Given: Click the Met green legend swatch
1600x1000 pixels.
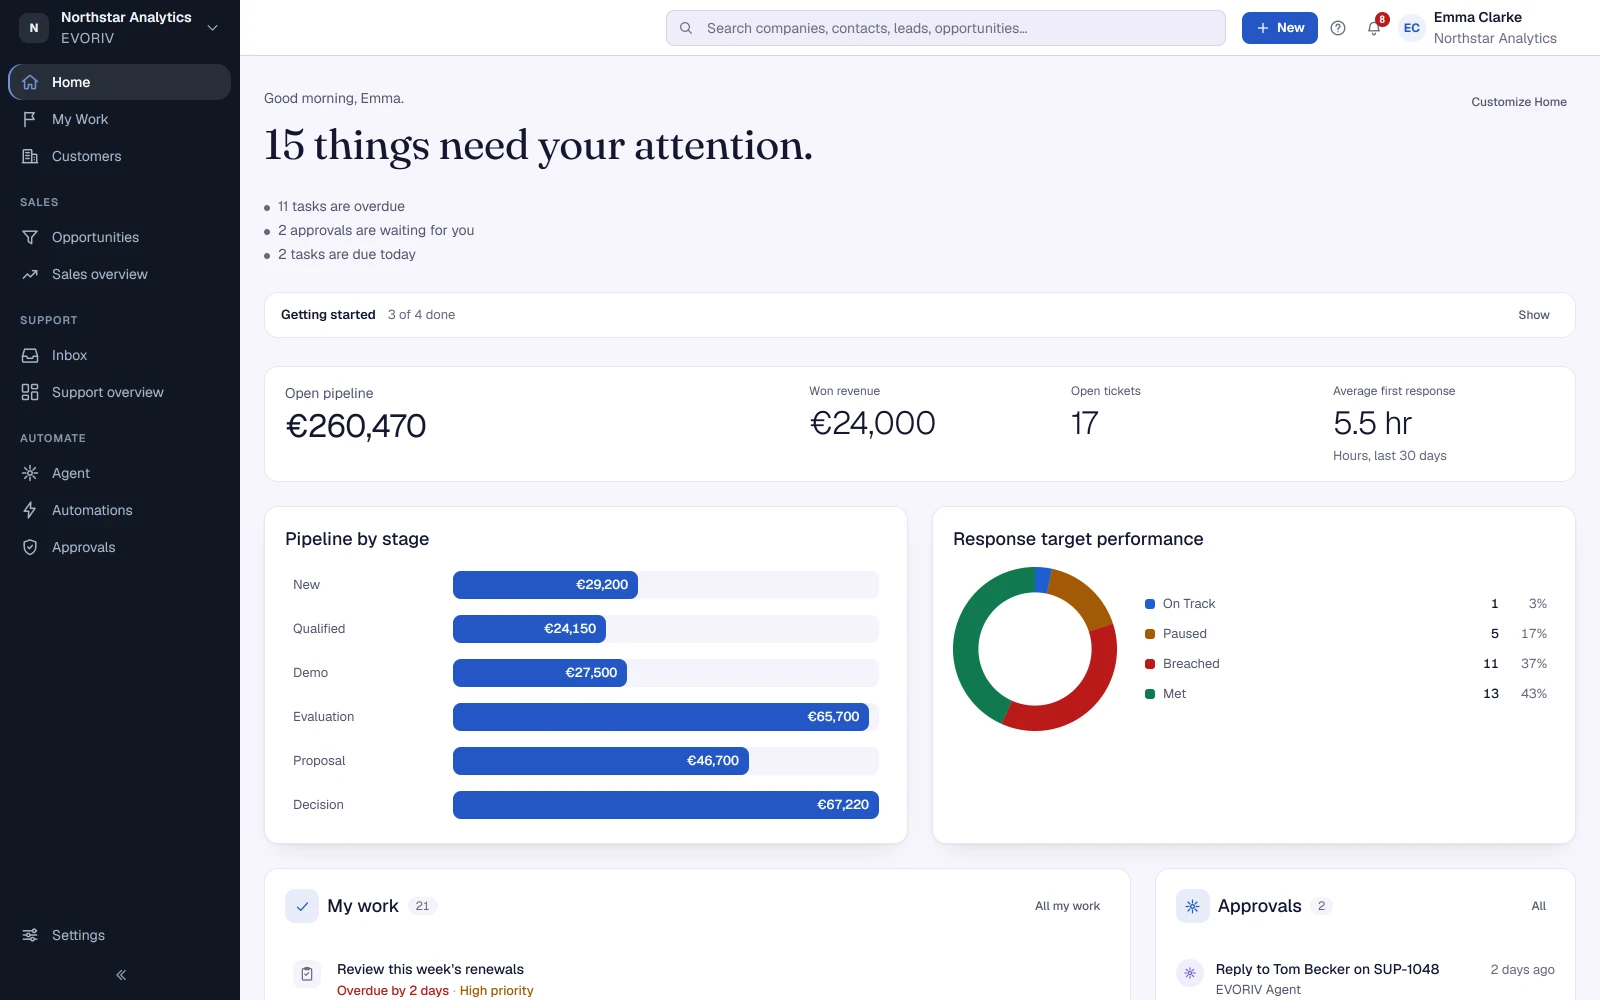Looking at the screenshot, I should [x=1150, y=694].
